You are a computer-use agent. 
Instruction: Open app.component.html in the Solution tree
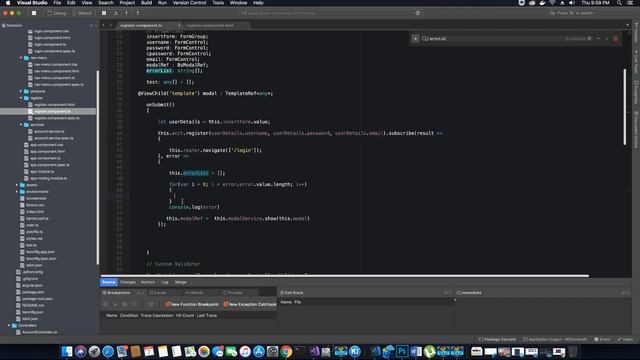pyautogui.click(x=47, y=151)
